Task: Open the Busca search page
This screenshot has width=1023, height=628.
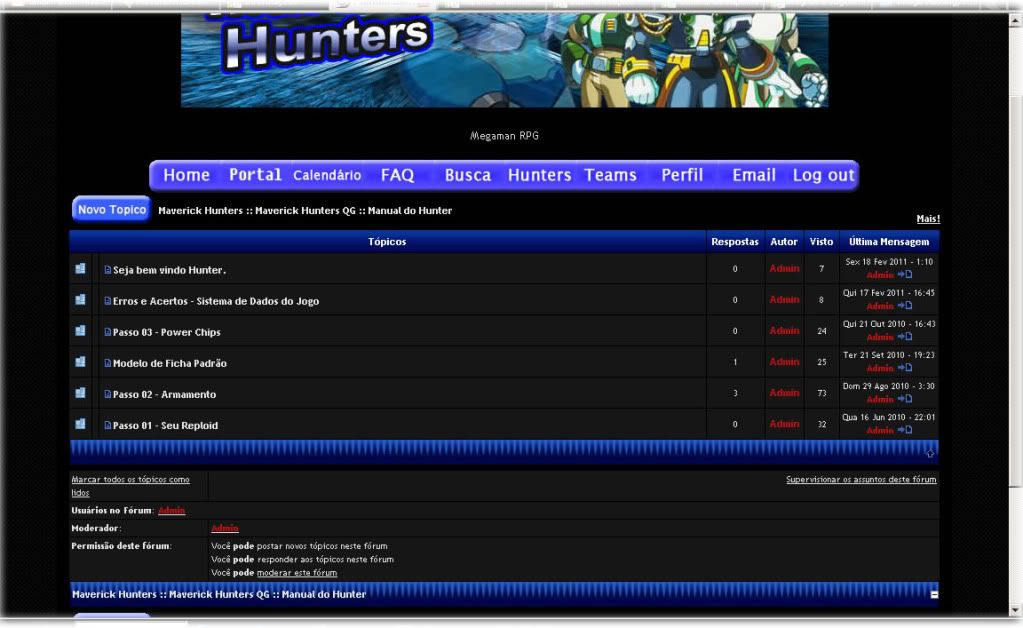Action: coord(468,175)
